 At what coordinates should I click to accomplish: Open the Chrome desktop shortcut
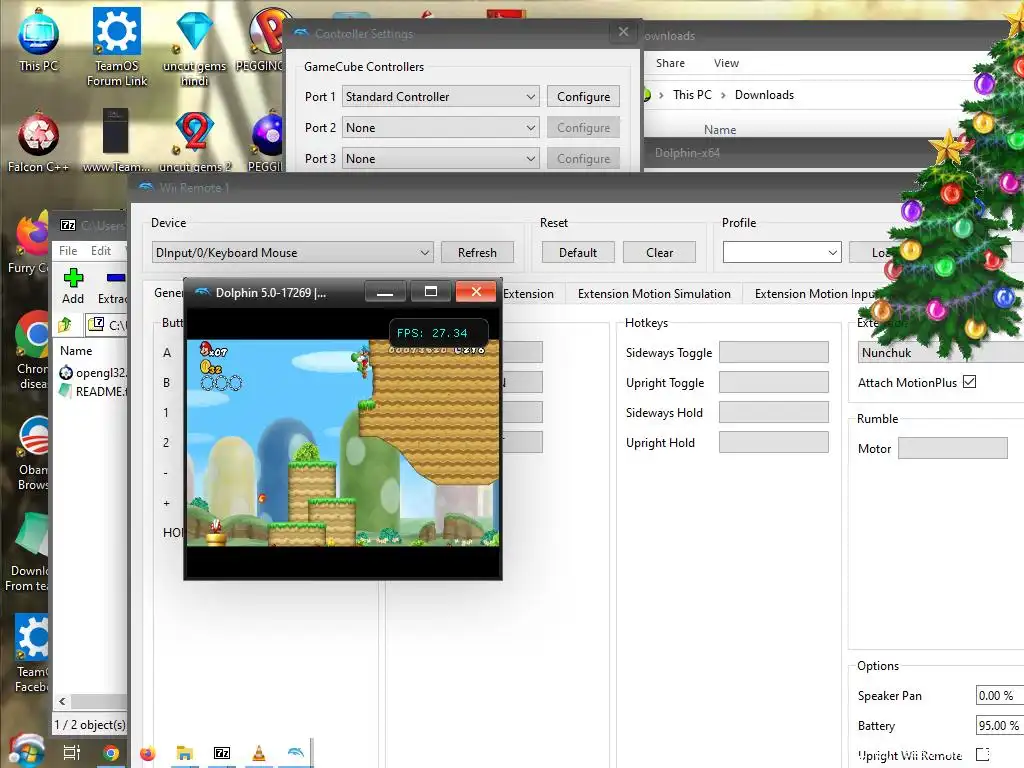[x=32, y=351]
